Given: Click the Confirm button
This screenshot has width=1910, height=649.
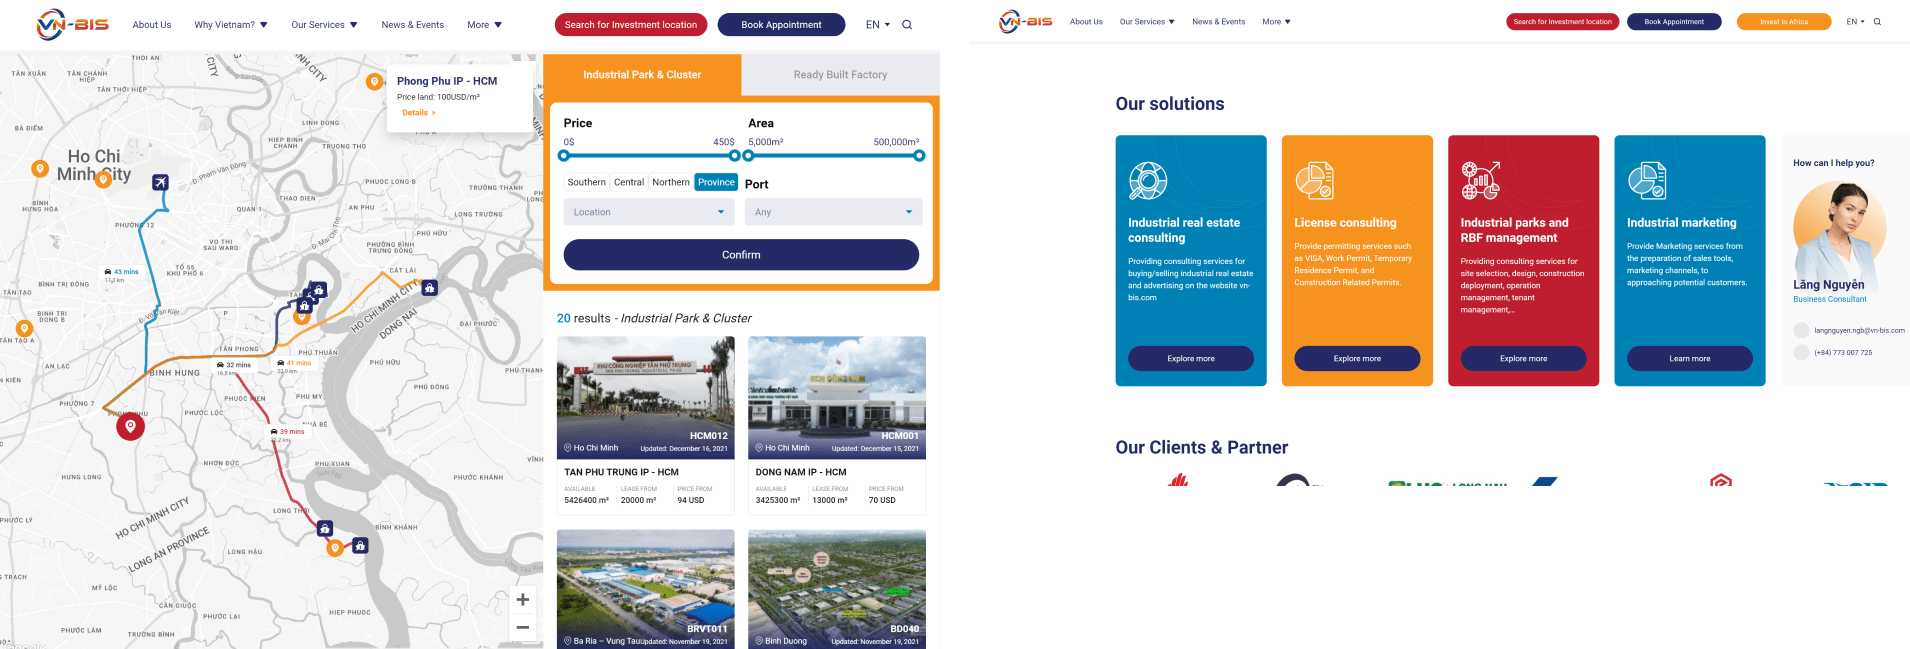Looking at the screenshot, I should point(741,255).
